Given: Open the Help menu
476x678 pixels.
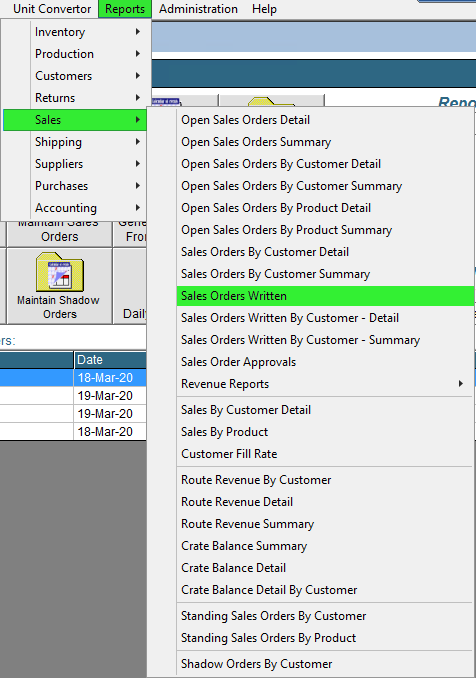Looking at the screenshot, I should tap(264, 9).
